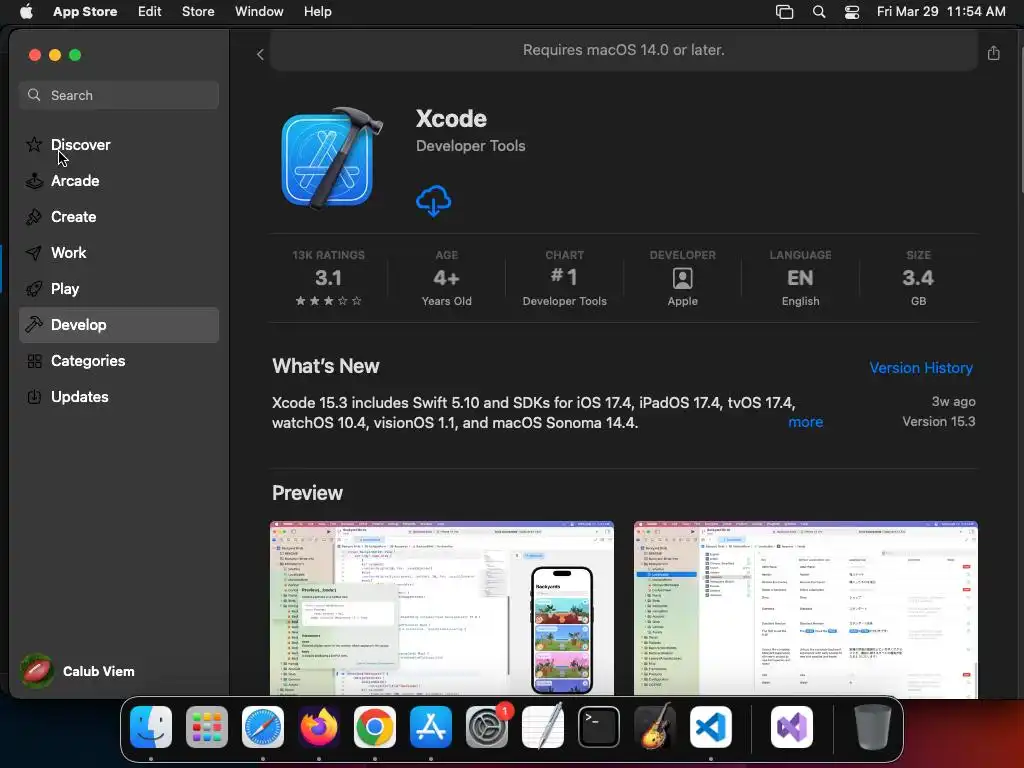Open Launchpad from the dock
The height and width of the screenshot is (768, 1024).
coord(206,727)
